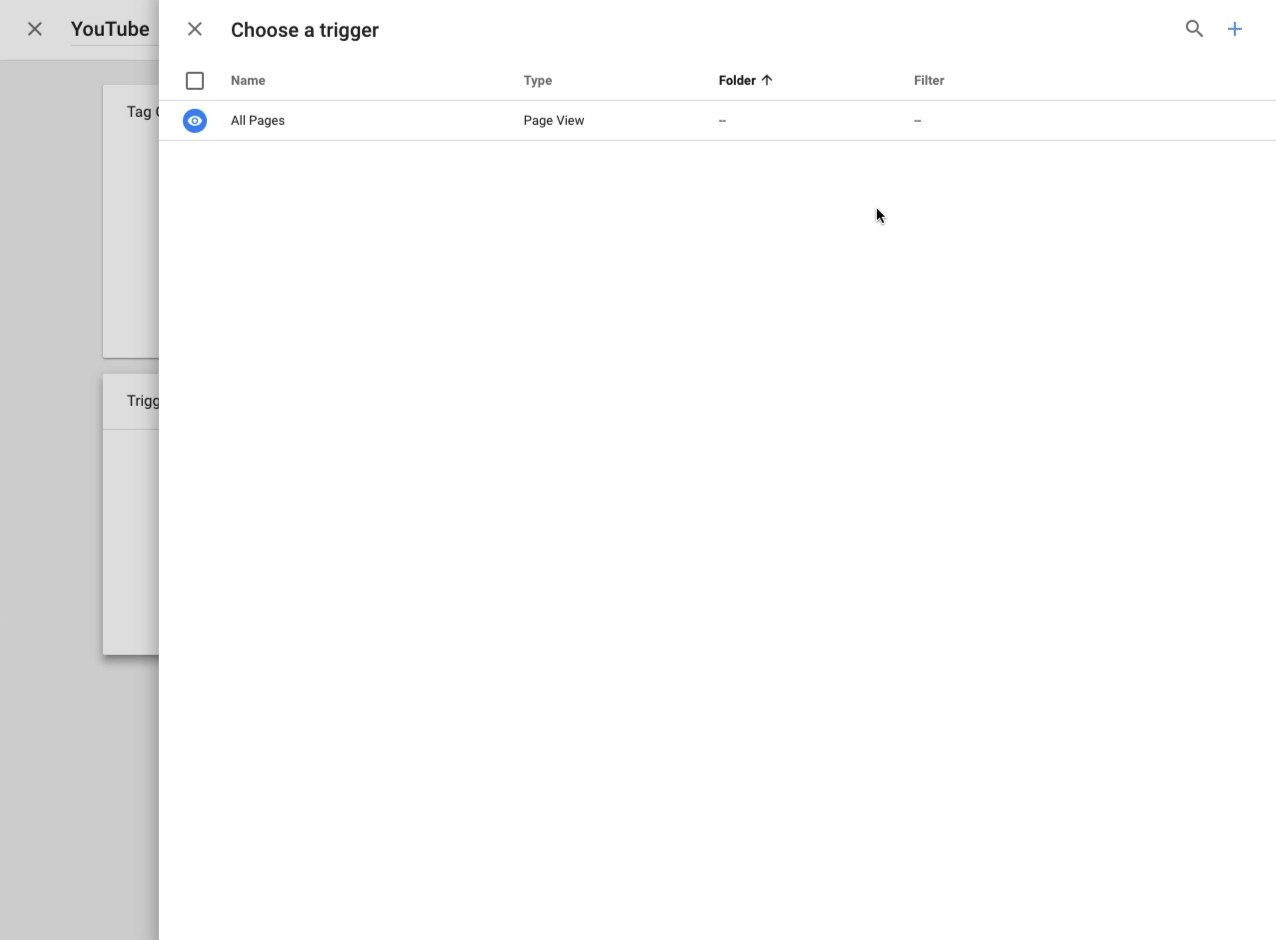Sort triggers by the Type column
1276x940 pixels.
[538, 80]
